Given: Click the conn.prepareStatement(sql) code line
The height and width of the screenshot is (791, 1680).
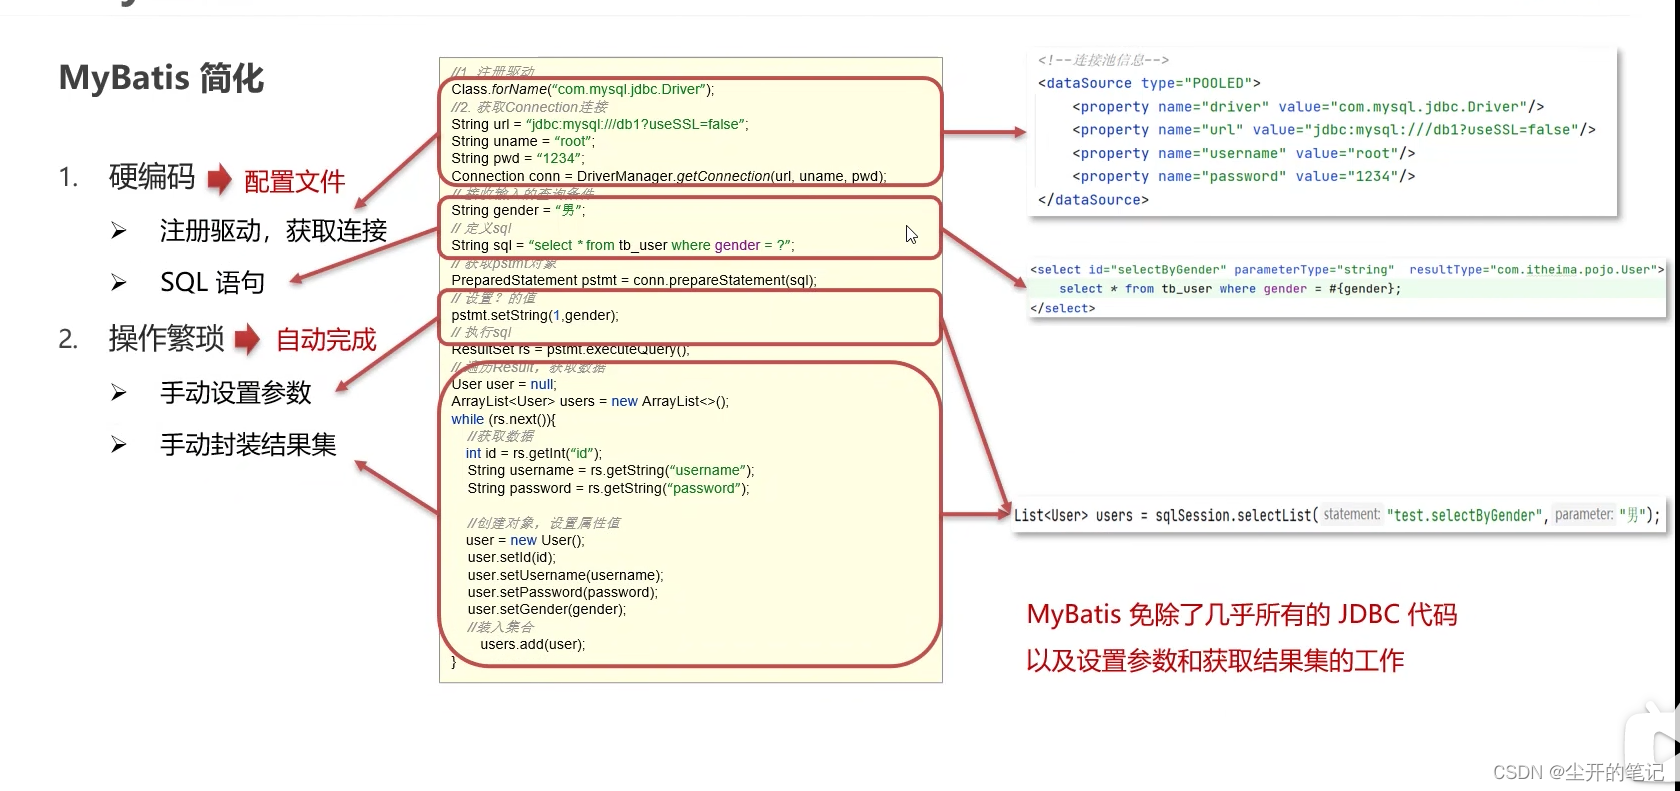Looking at the screenshot, I should (x=634, y=280).
